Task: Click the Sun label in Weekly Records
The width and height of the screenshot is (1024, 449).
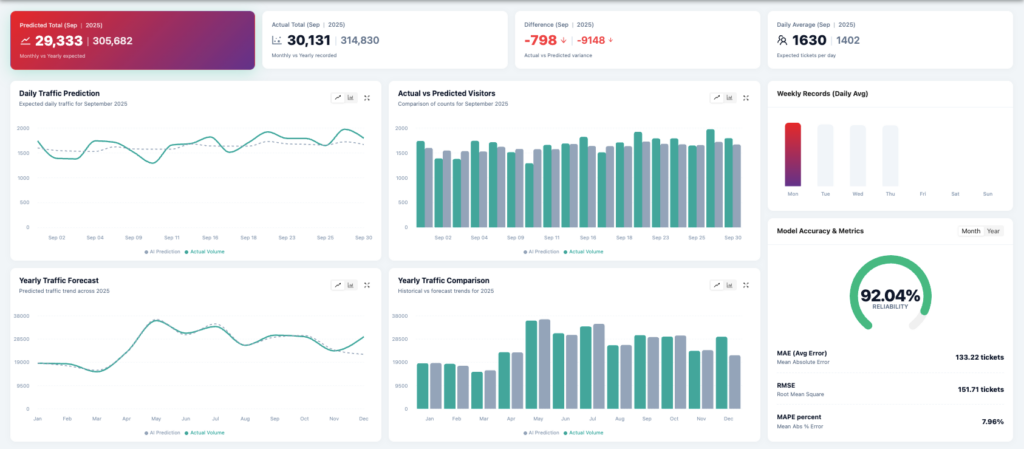Action: [987, 194]
